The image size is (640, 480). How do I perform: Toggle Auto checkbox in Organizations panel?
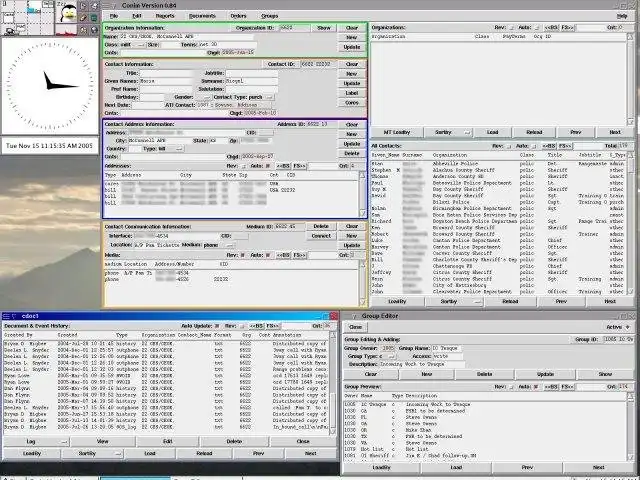click(536, 27)
